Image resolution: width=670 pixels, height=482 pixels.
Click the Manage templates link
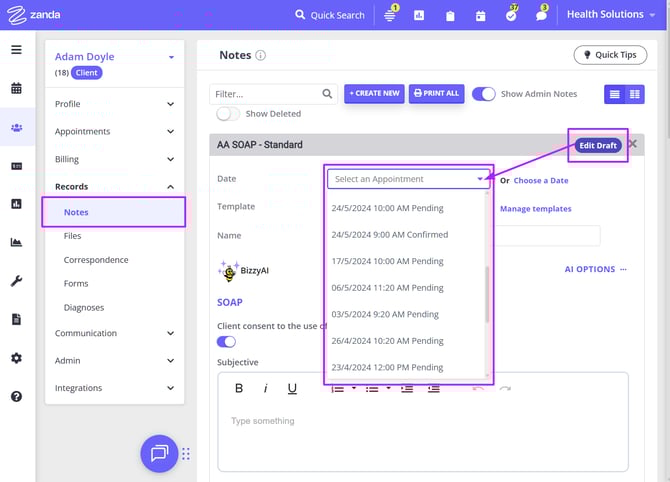535,209
